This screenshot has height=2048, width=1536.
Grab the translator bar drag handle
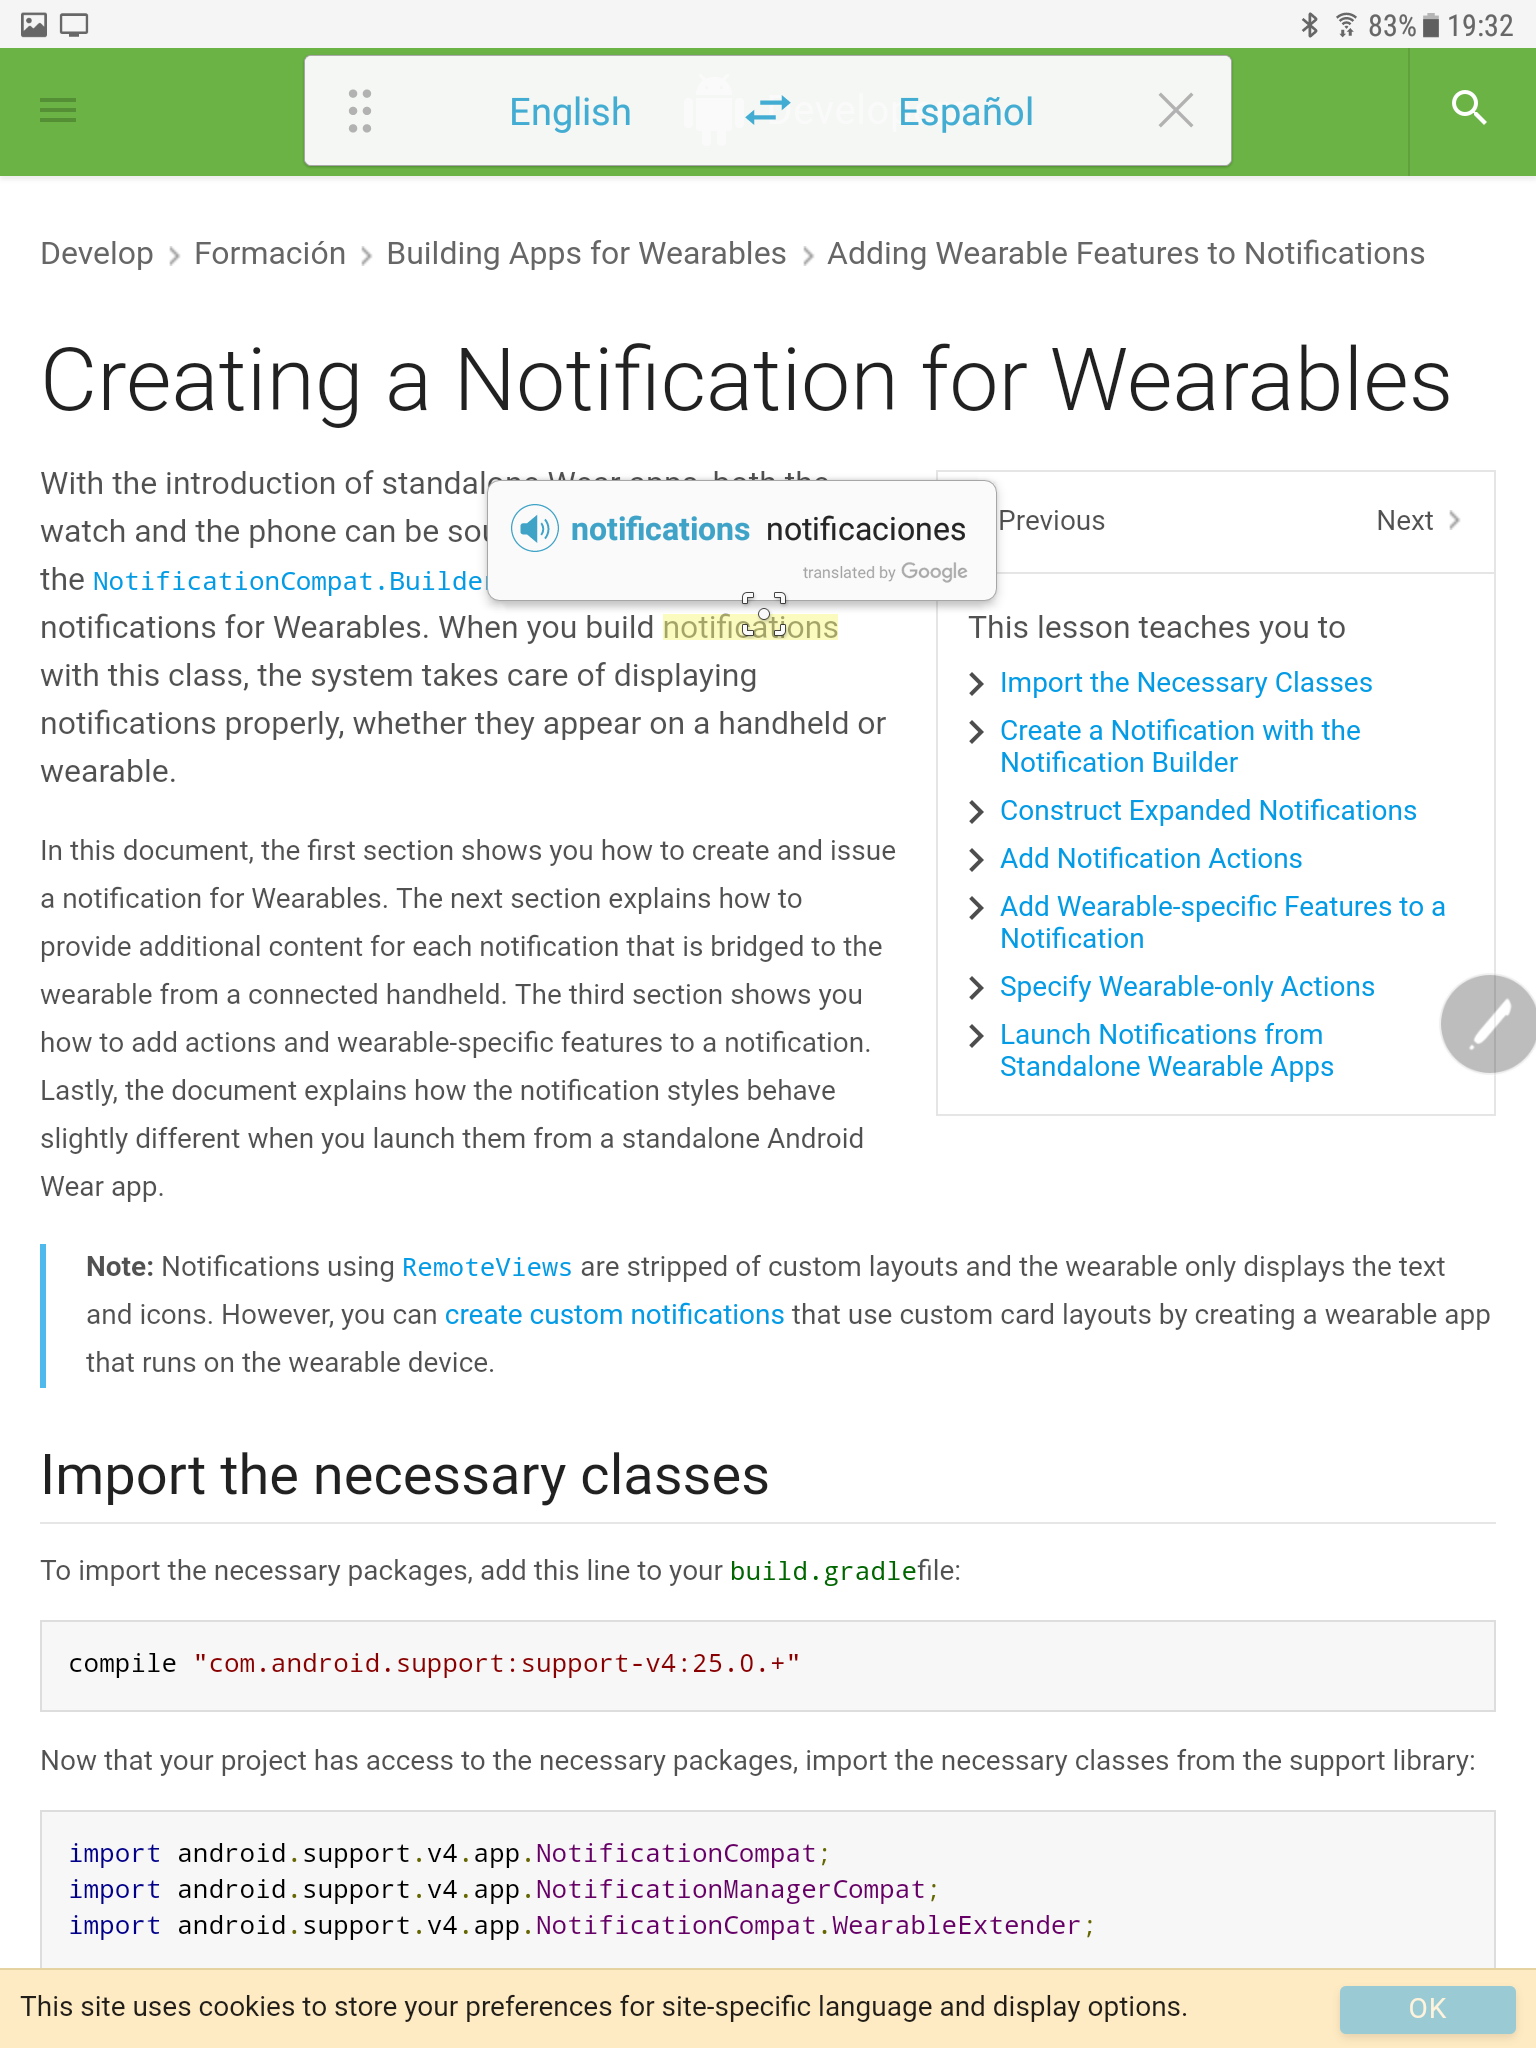360,111
